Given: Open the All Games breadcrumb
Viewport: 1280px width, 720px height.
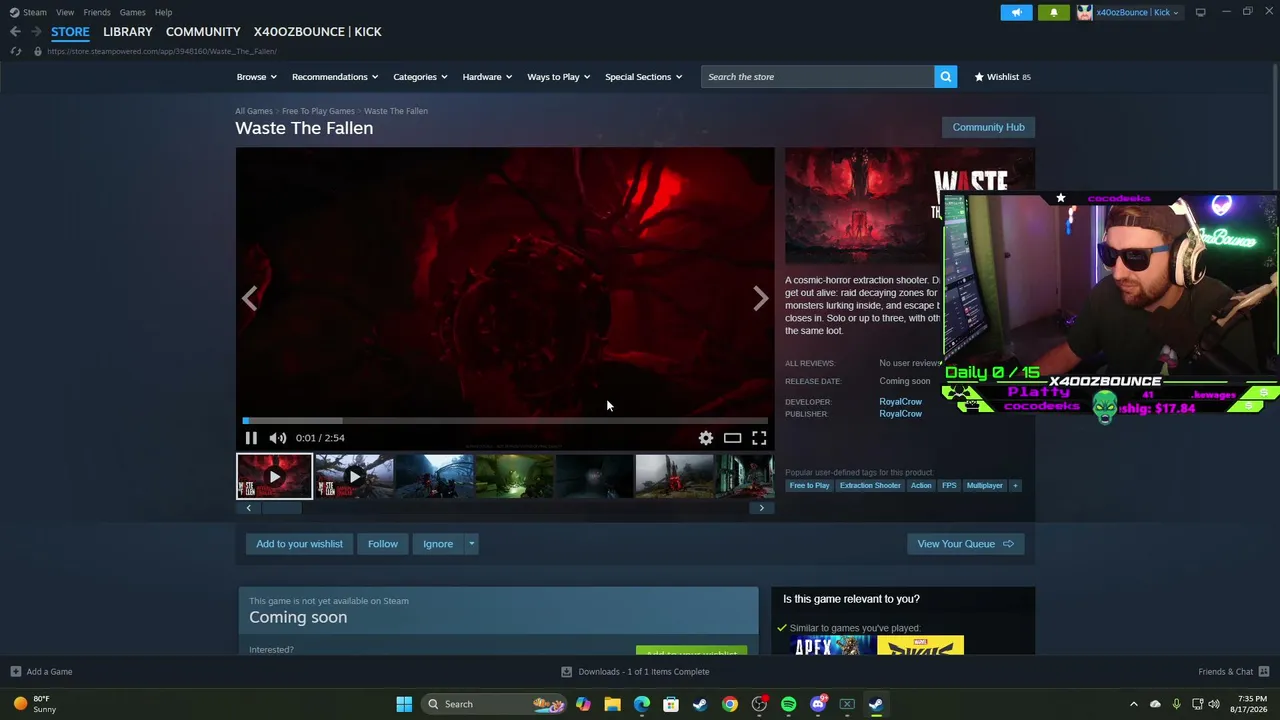Looking at the screenshot, I should coord(254,111).
